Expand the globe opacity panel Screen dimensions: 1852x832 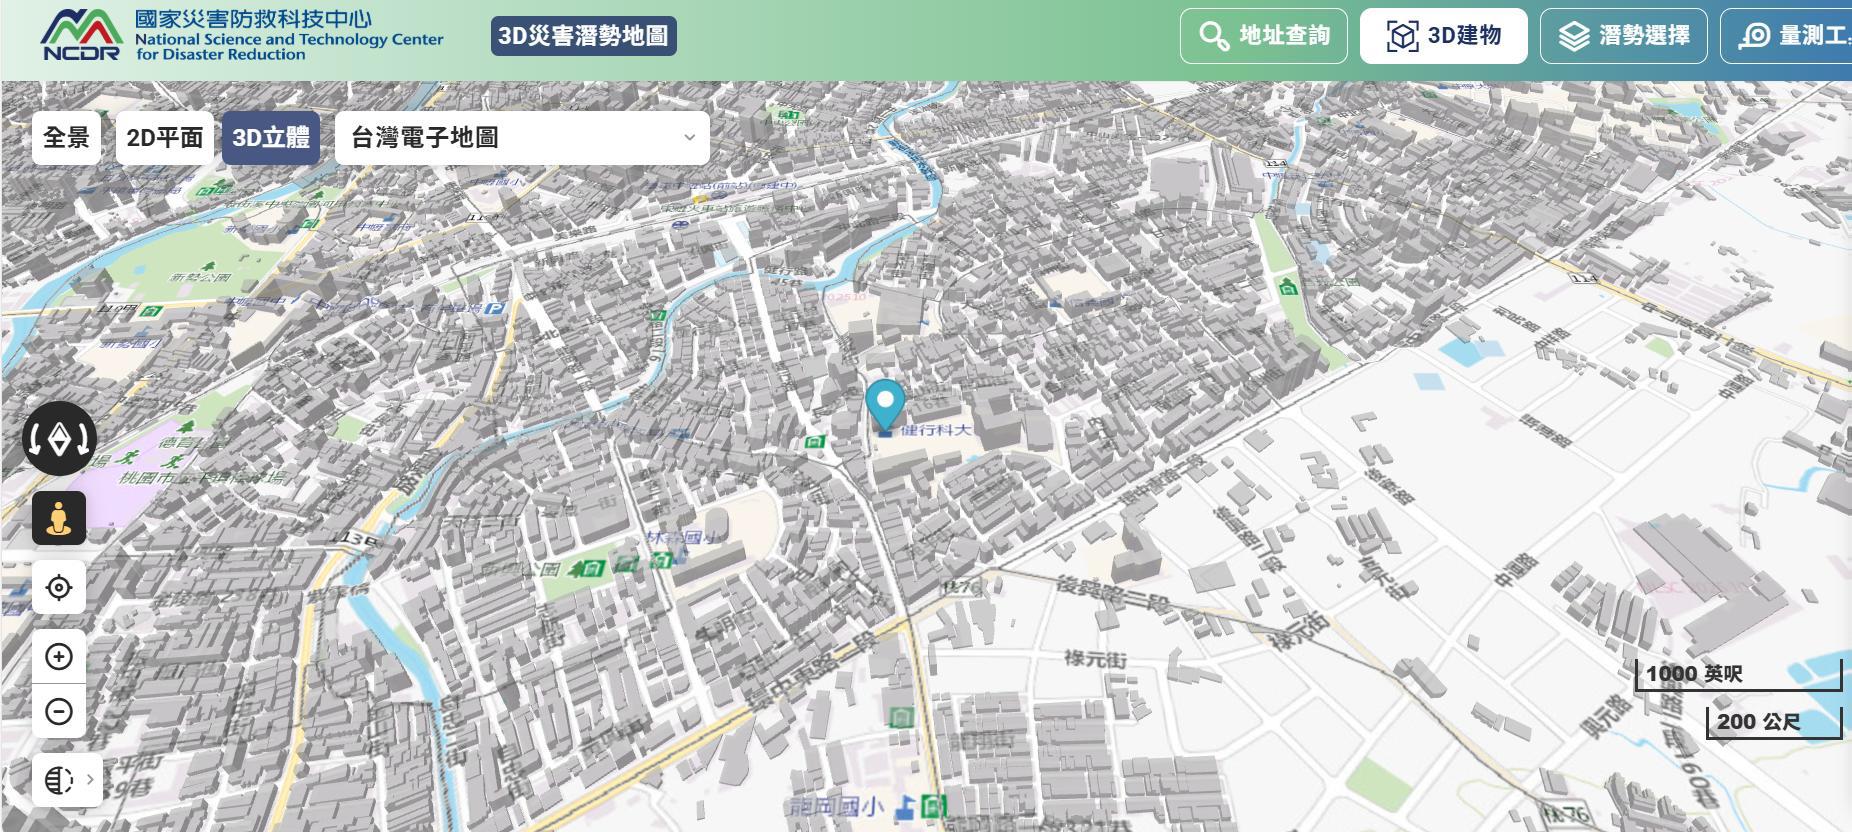coord(68,779)
